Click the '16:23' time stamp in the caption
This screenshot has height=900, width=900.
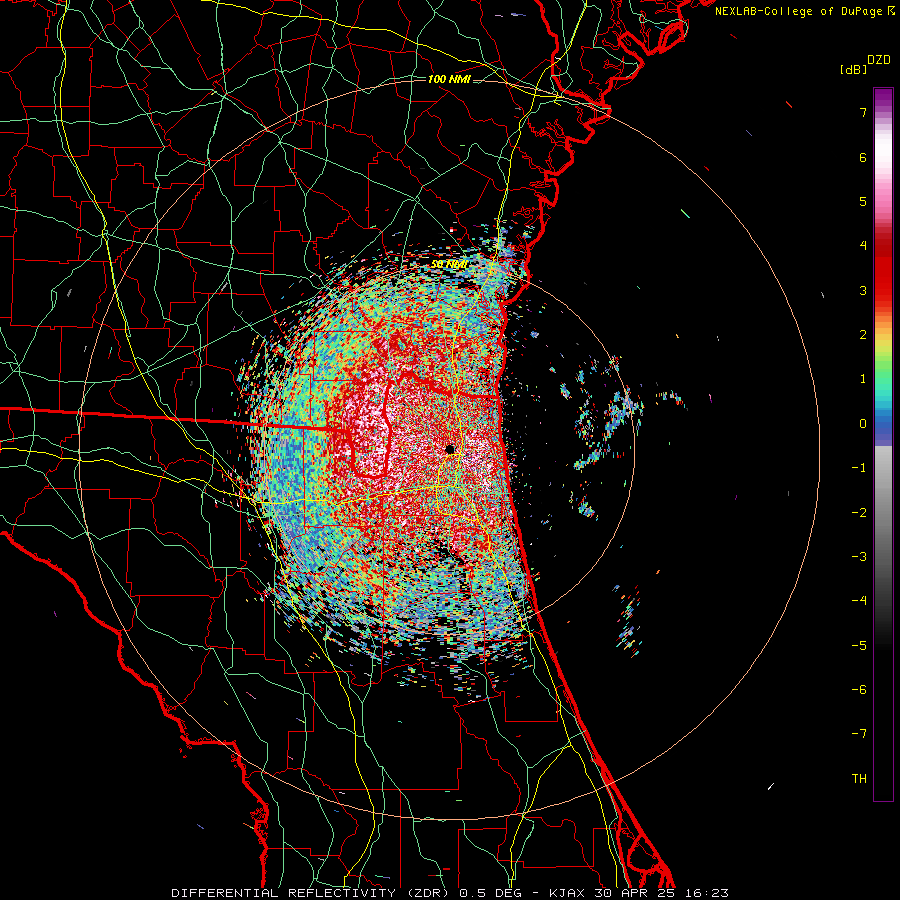click(709, 893)
